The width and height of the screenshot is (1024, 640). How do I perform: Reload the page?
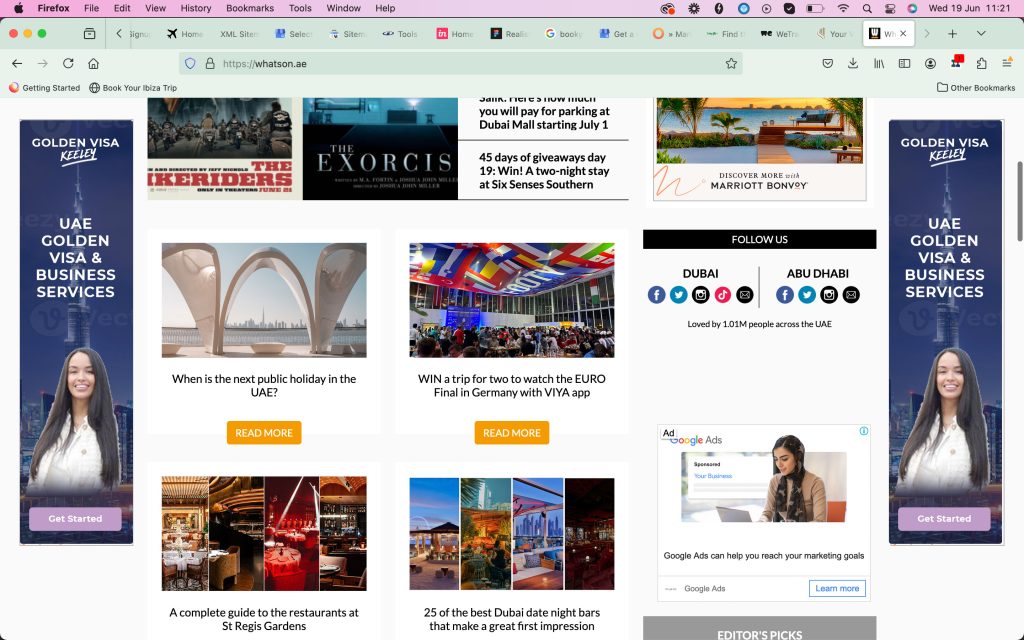click(x=68, y=63)
